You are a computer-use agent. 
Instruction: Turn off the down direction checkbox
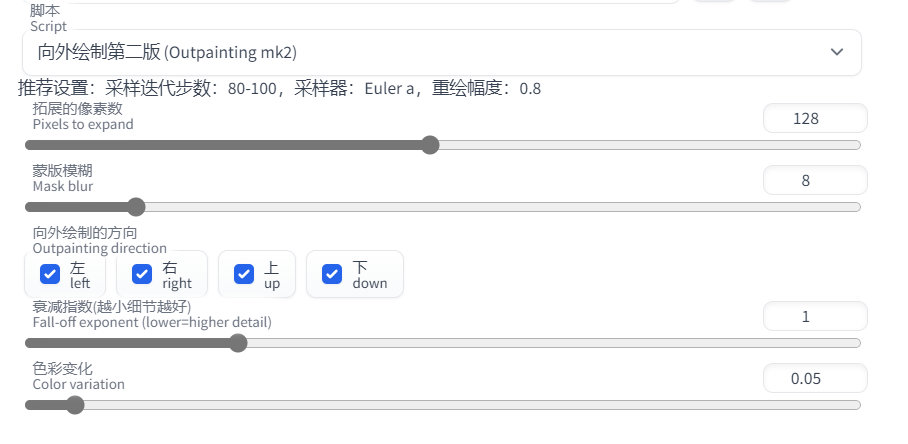pyautogui.click(x=332, y=274)
